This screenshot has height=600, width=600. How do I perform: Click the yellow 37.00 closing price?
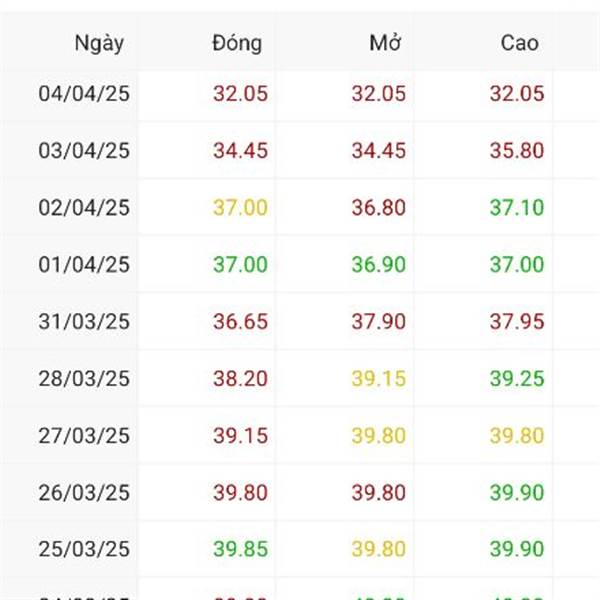coord(240,208)
